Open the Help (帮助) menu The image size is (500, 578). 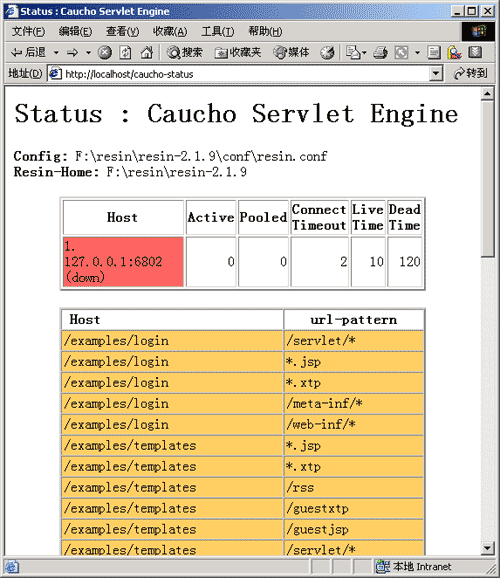tap(265, 32)
